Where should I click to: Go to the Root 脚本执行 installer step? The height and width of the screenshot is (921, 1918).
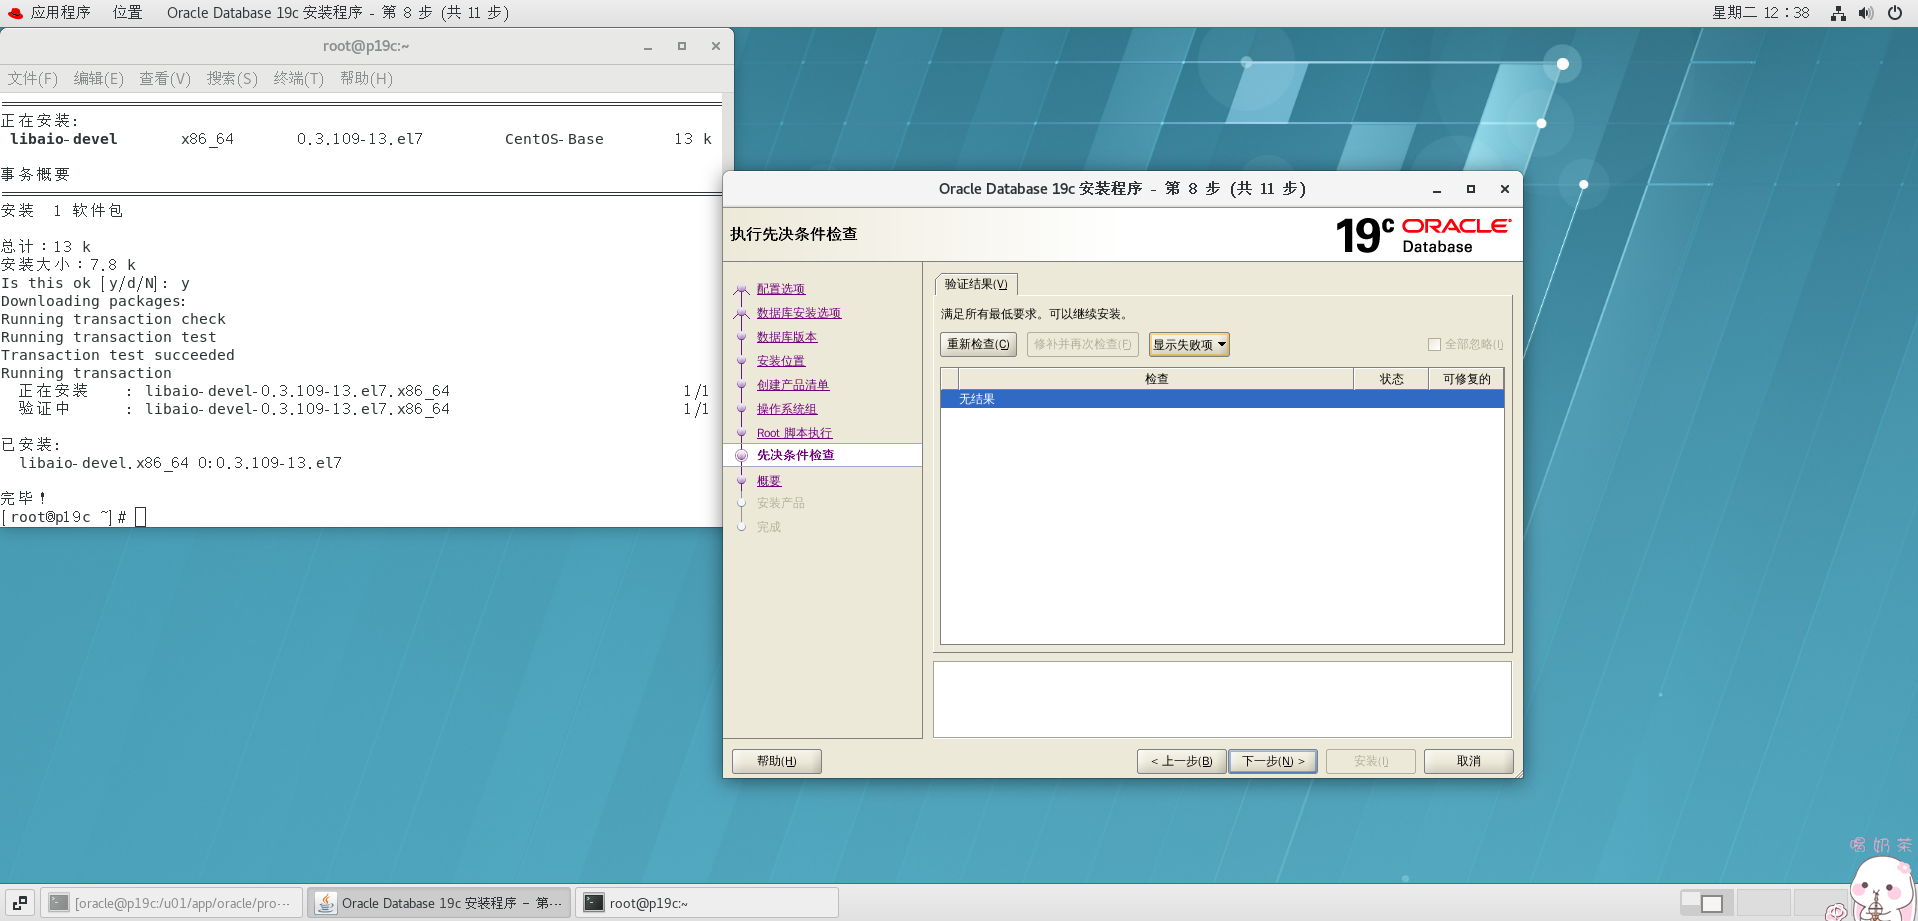(795, 433)
